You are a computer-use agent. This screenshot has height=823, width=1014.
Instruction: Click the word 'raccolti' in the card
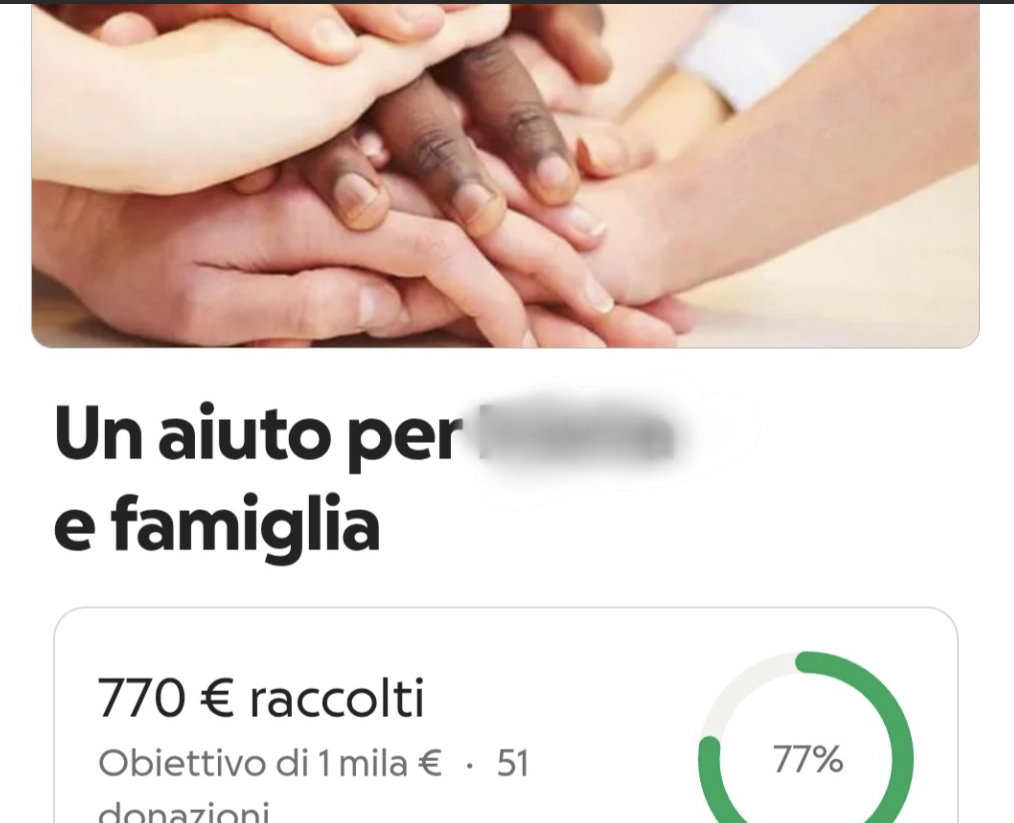[x=337, y=698]
